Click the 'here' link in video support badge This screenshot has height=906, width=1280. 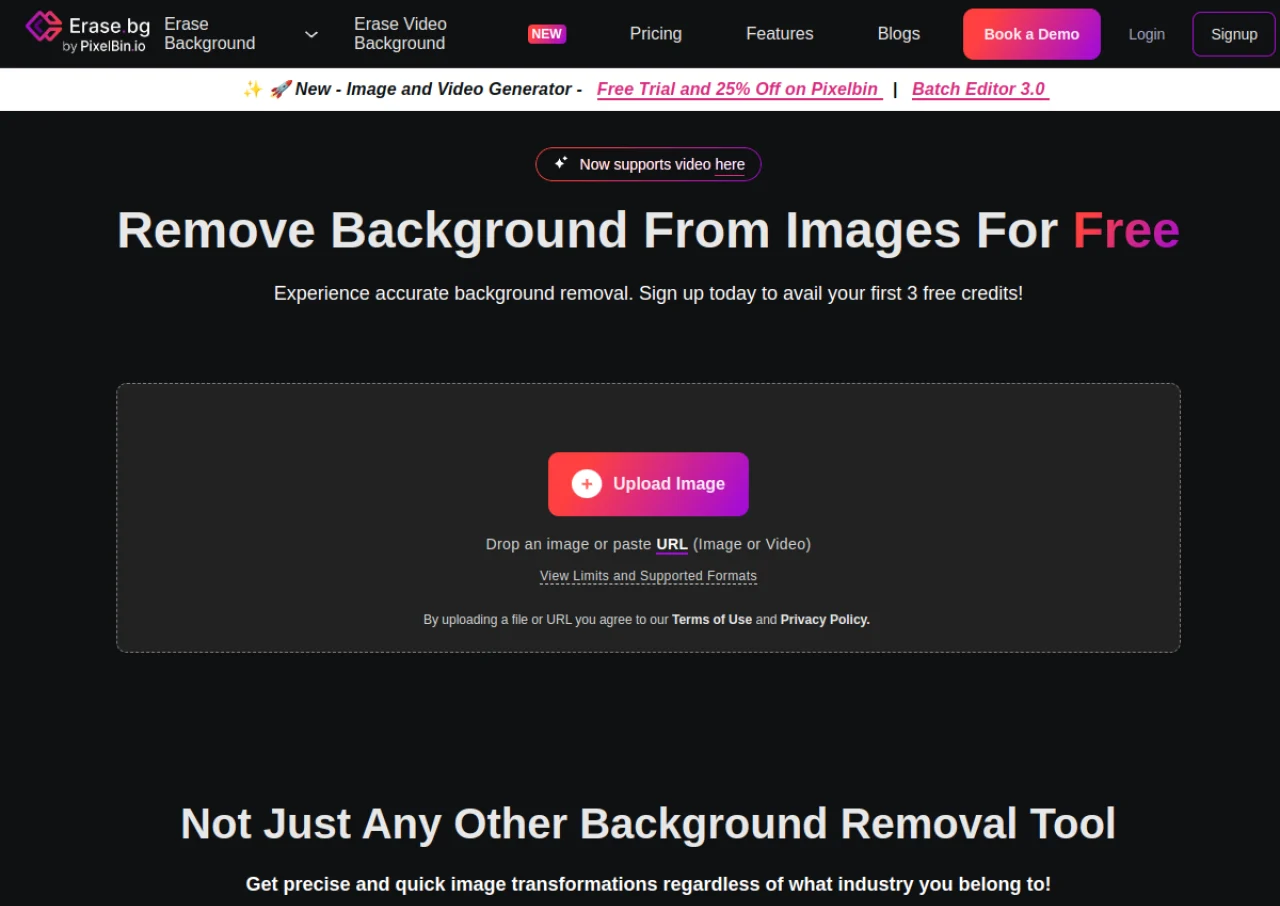[730, 164]
